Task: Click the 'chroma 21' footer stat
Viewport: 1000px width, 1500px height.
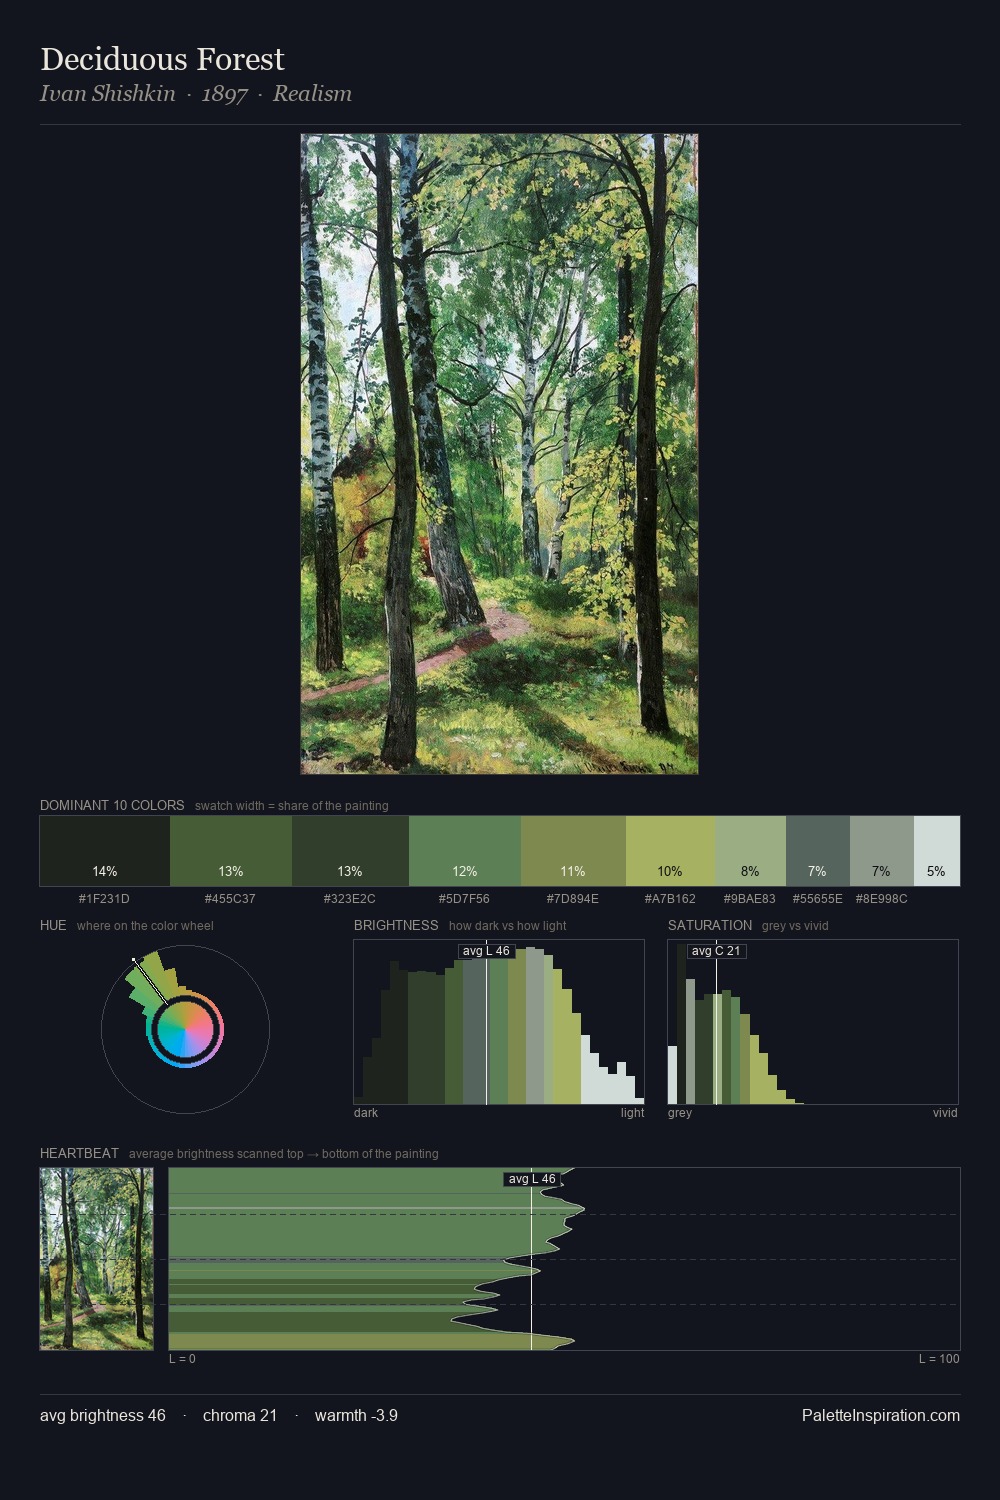Action: coord(240,1415)
